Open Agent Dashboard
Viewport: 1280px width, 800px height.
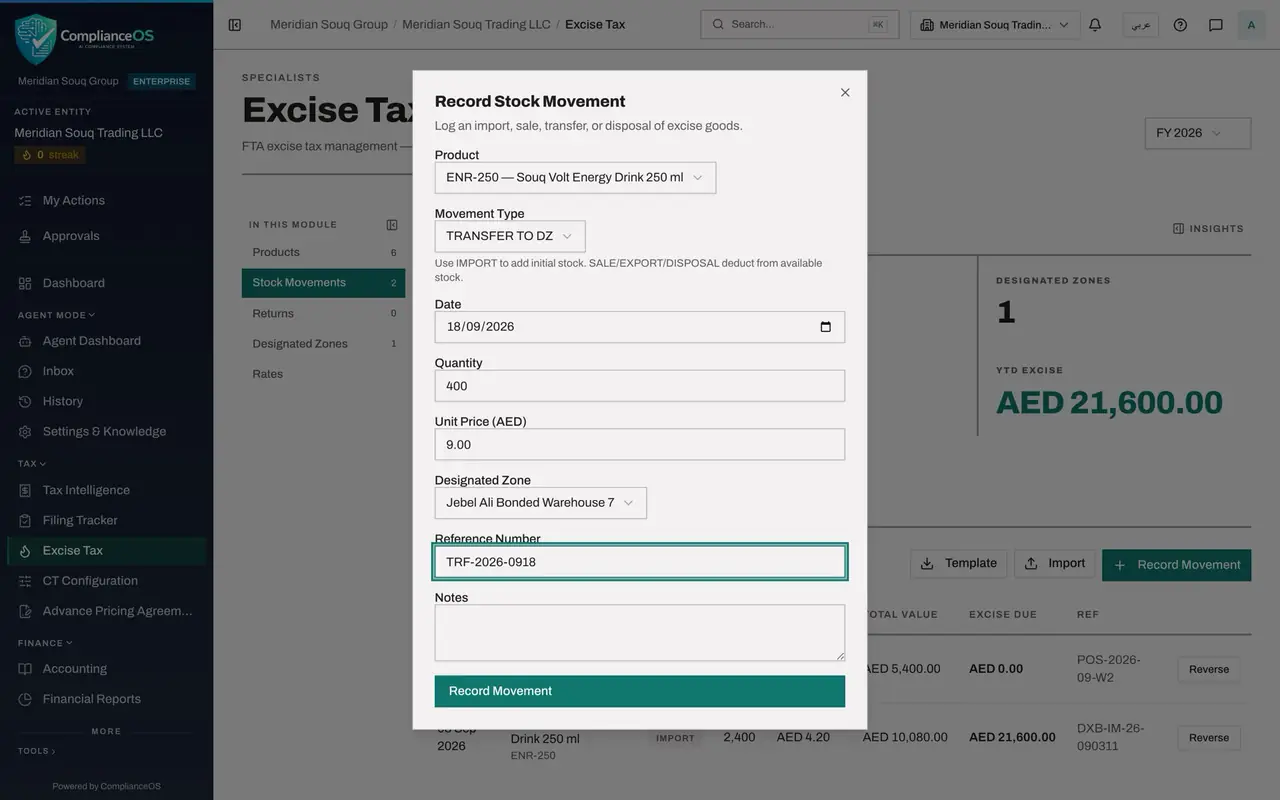tap(106, 341)
